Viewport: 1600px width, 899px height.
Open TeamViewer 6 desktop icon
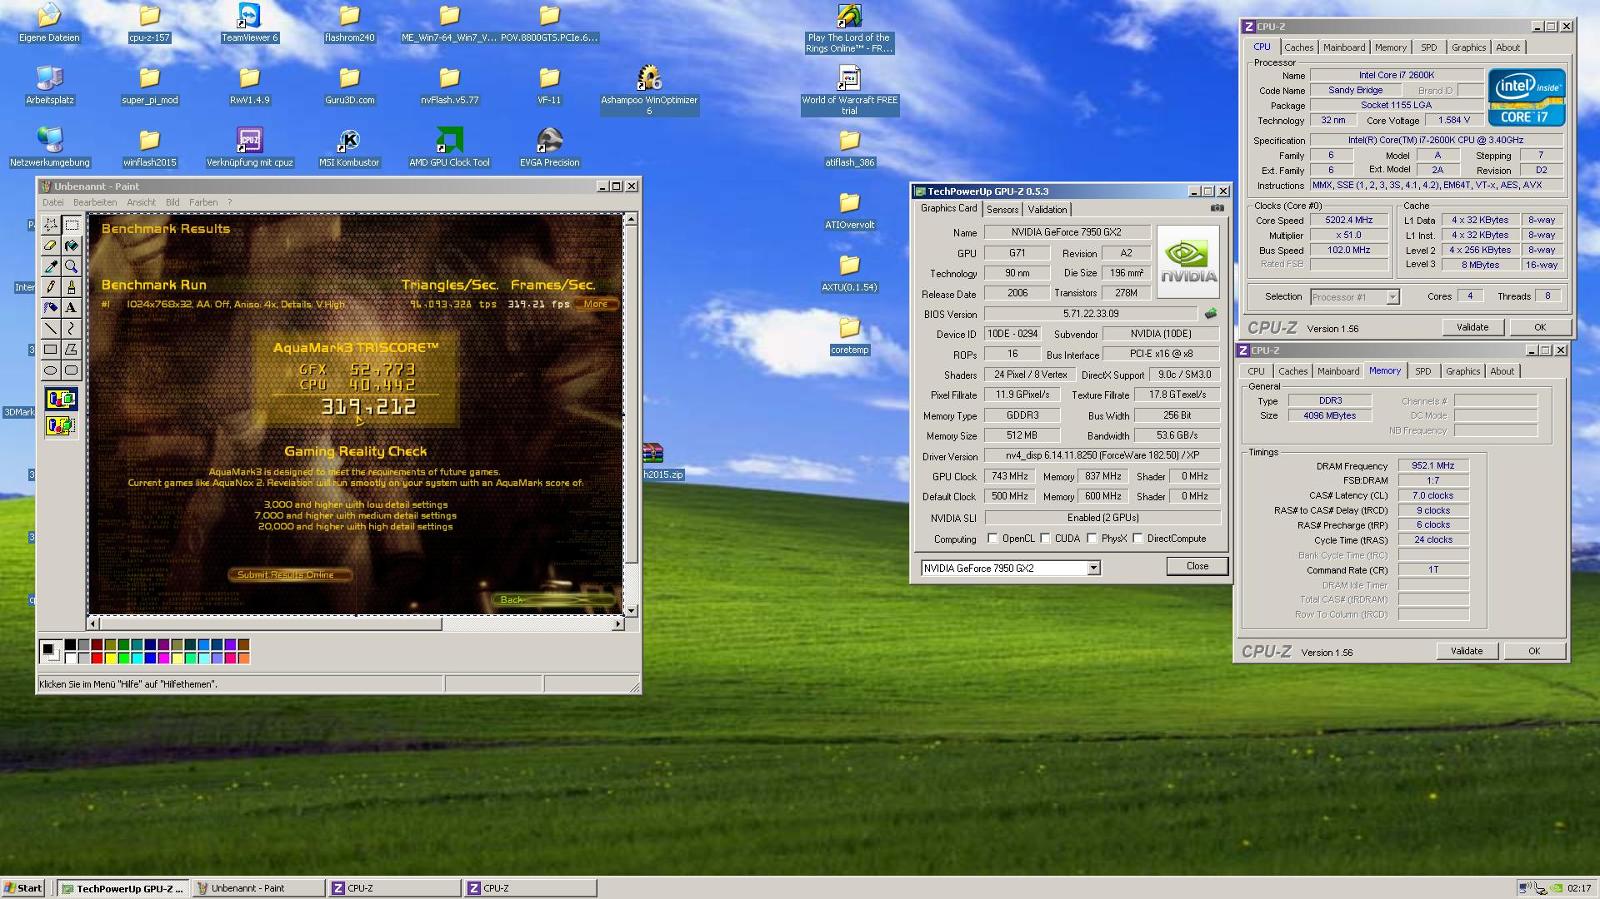(x=249, y=22)
